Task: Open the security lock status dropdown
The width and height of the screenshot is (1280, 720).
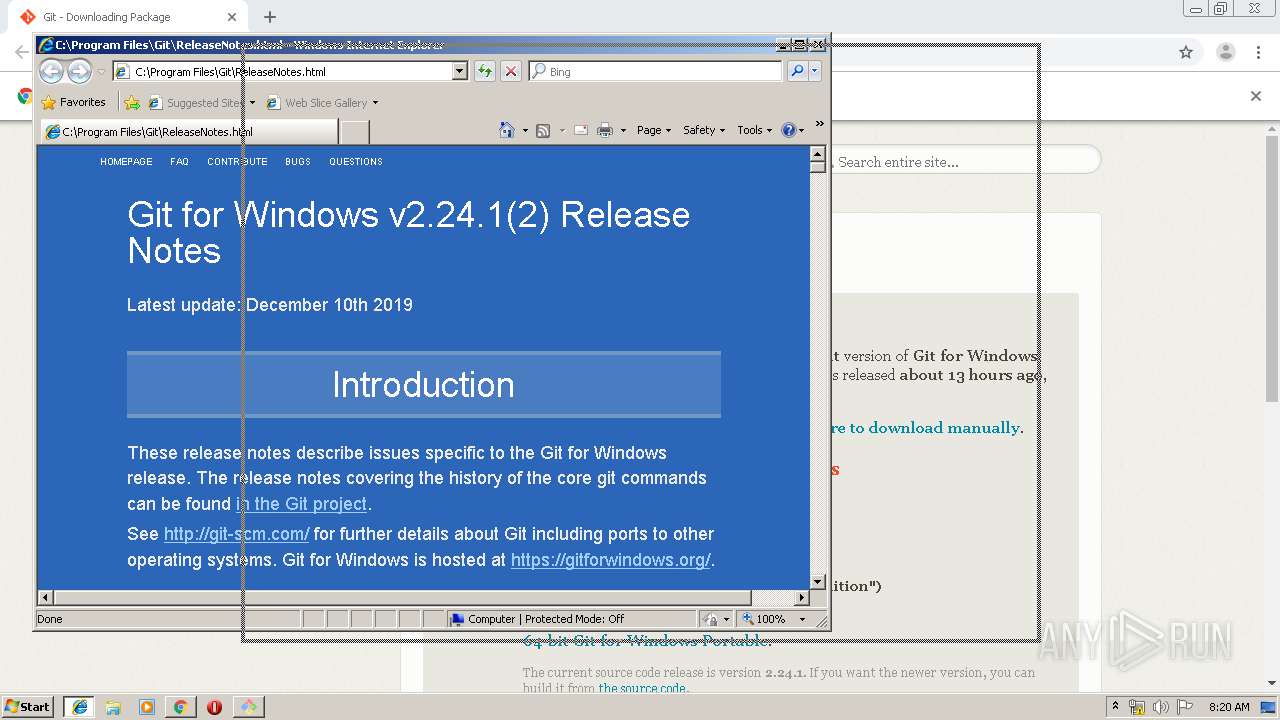Action: pos(716,619)
